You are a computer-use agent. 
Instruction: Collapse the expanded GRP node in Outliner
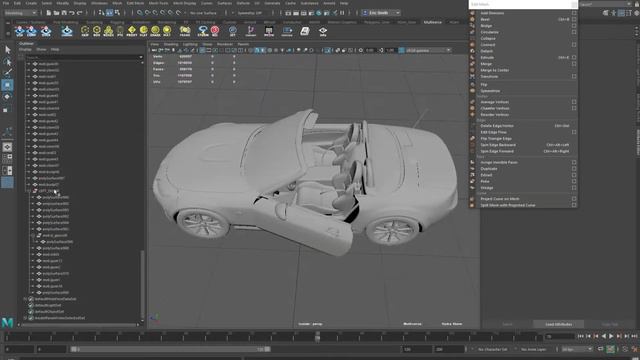[x=29, y=191]
